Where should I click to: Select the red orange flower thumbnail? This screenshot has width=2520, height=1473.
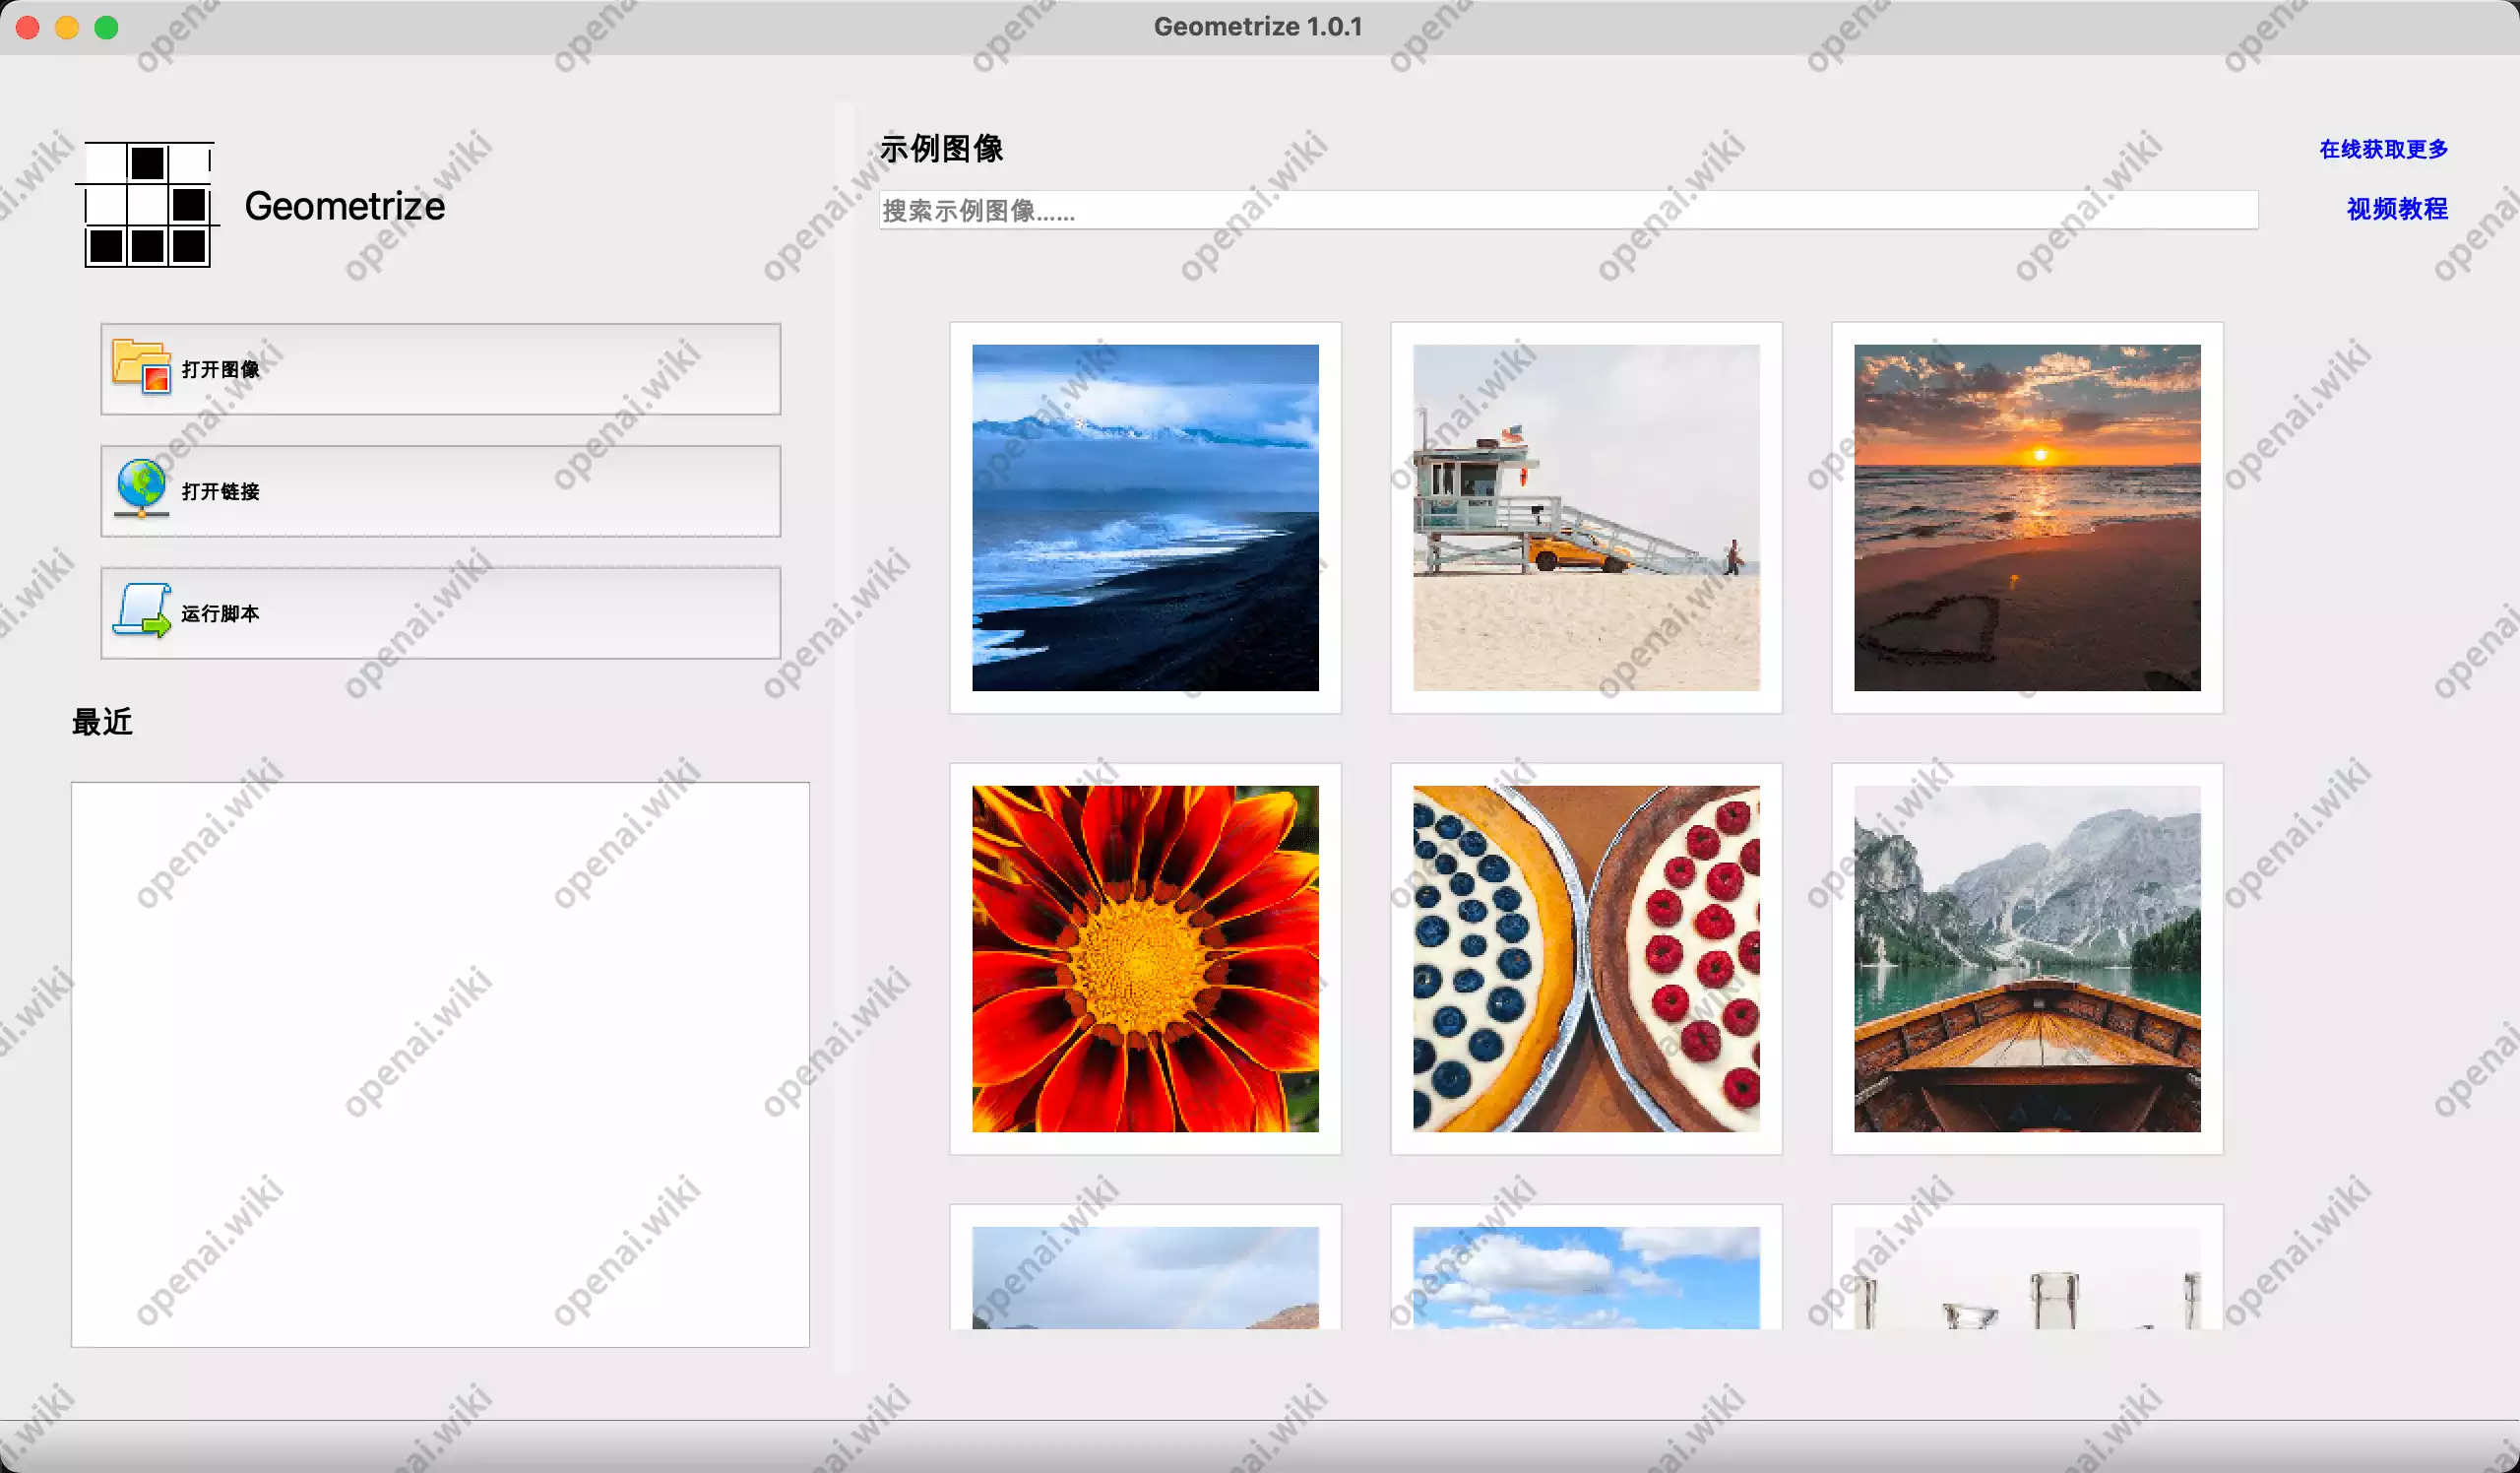coord(1145,958)
